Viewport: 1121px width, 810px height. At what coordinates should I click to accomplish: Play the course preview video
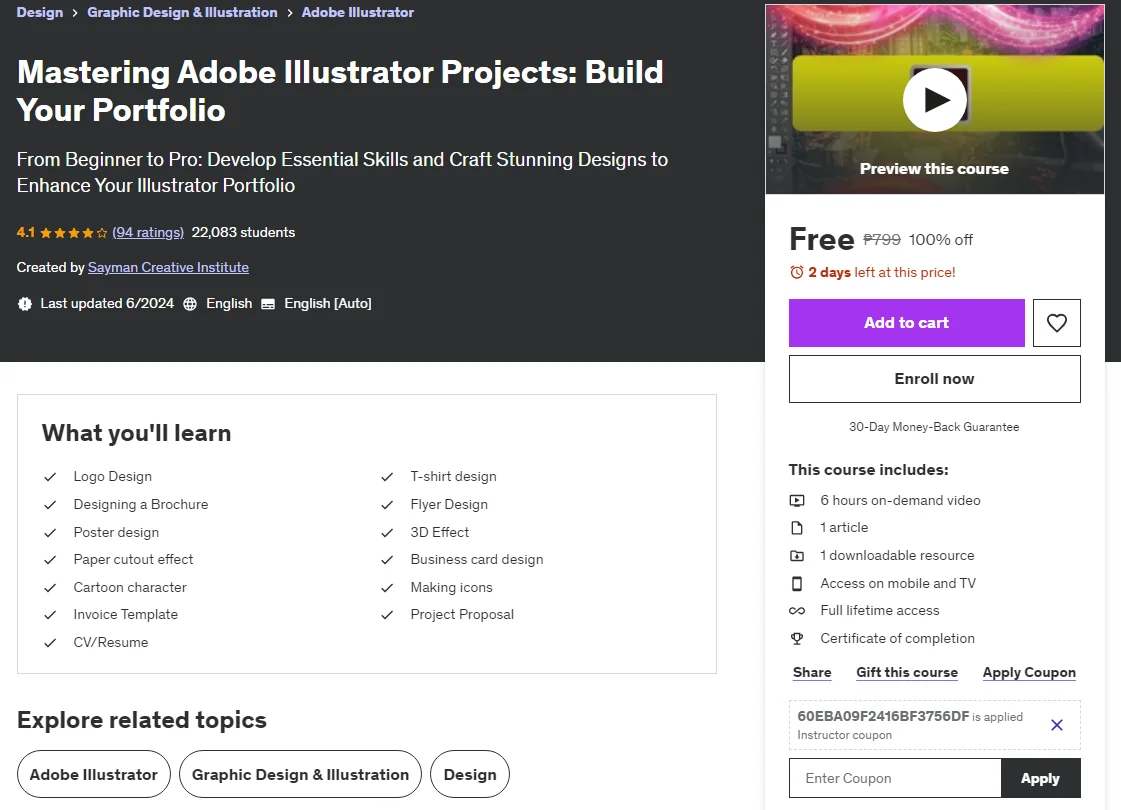tap(934, 100)
